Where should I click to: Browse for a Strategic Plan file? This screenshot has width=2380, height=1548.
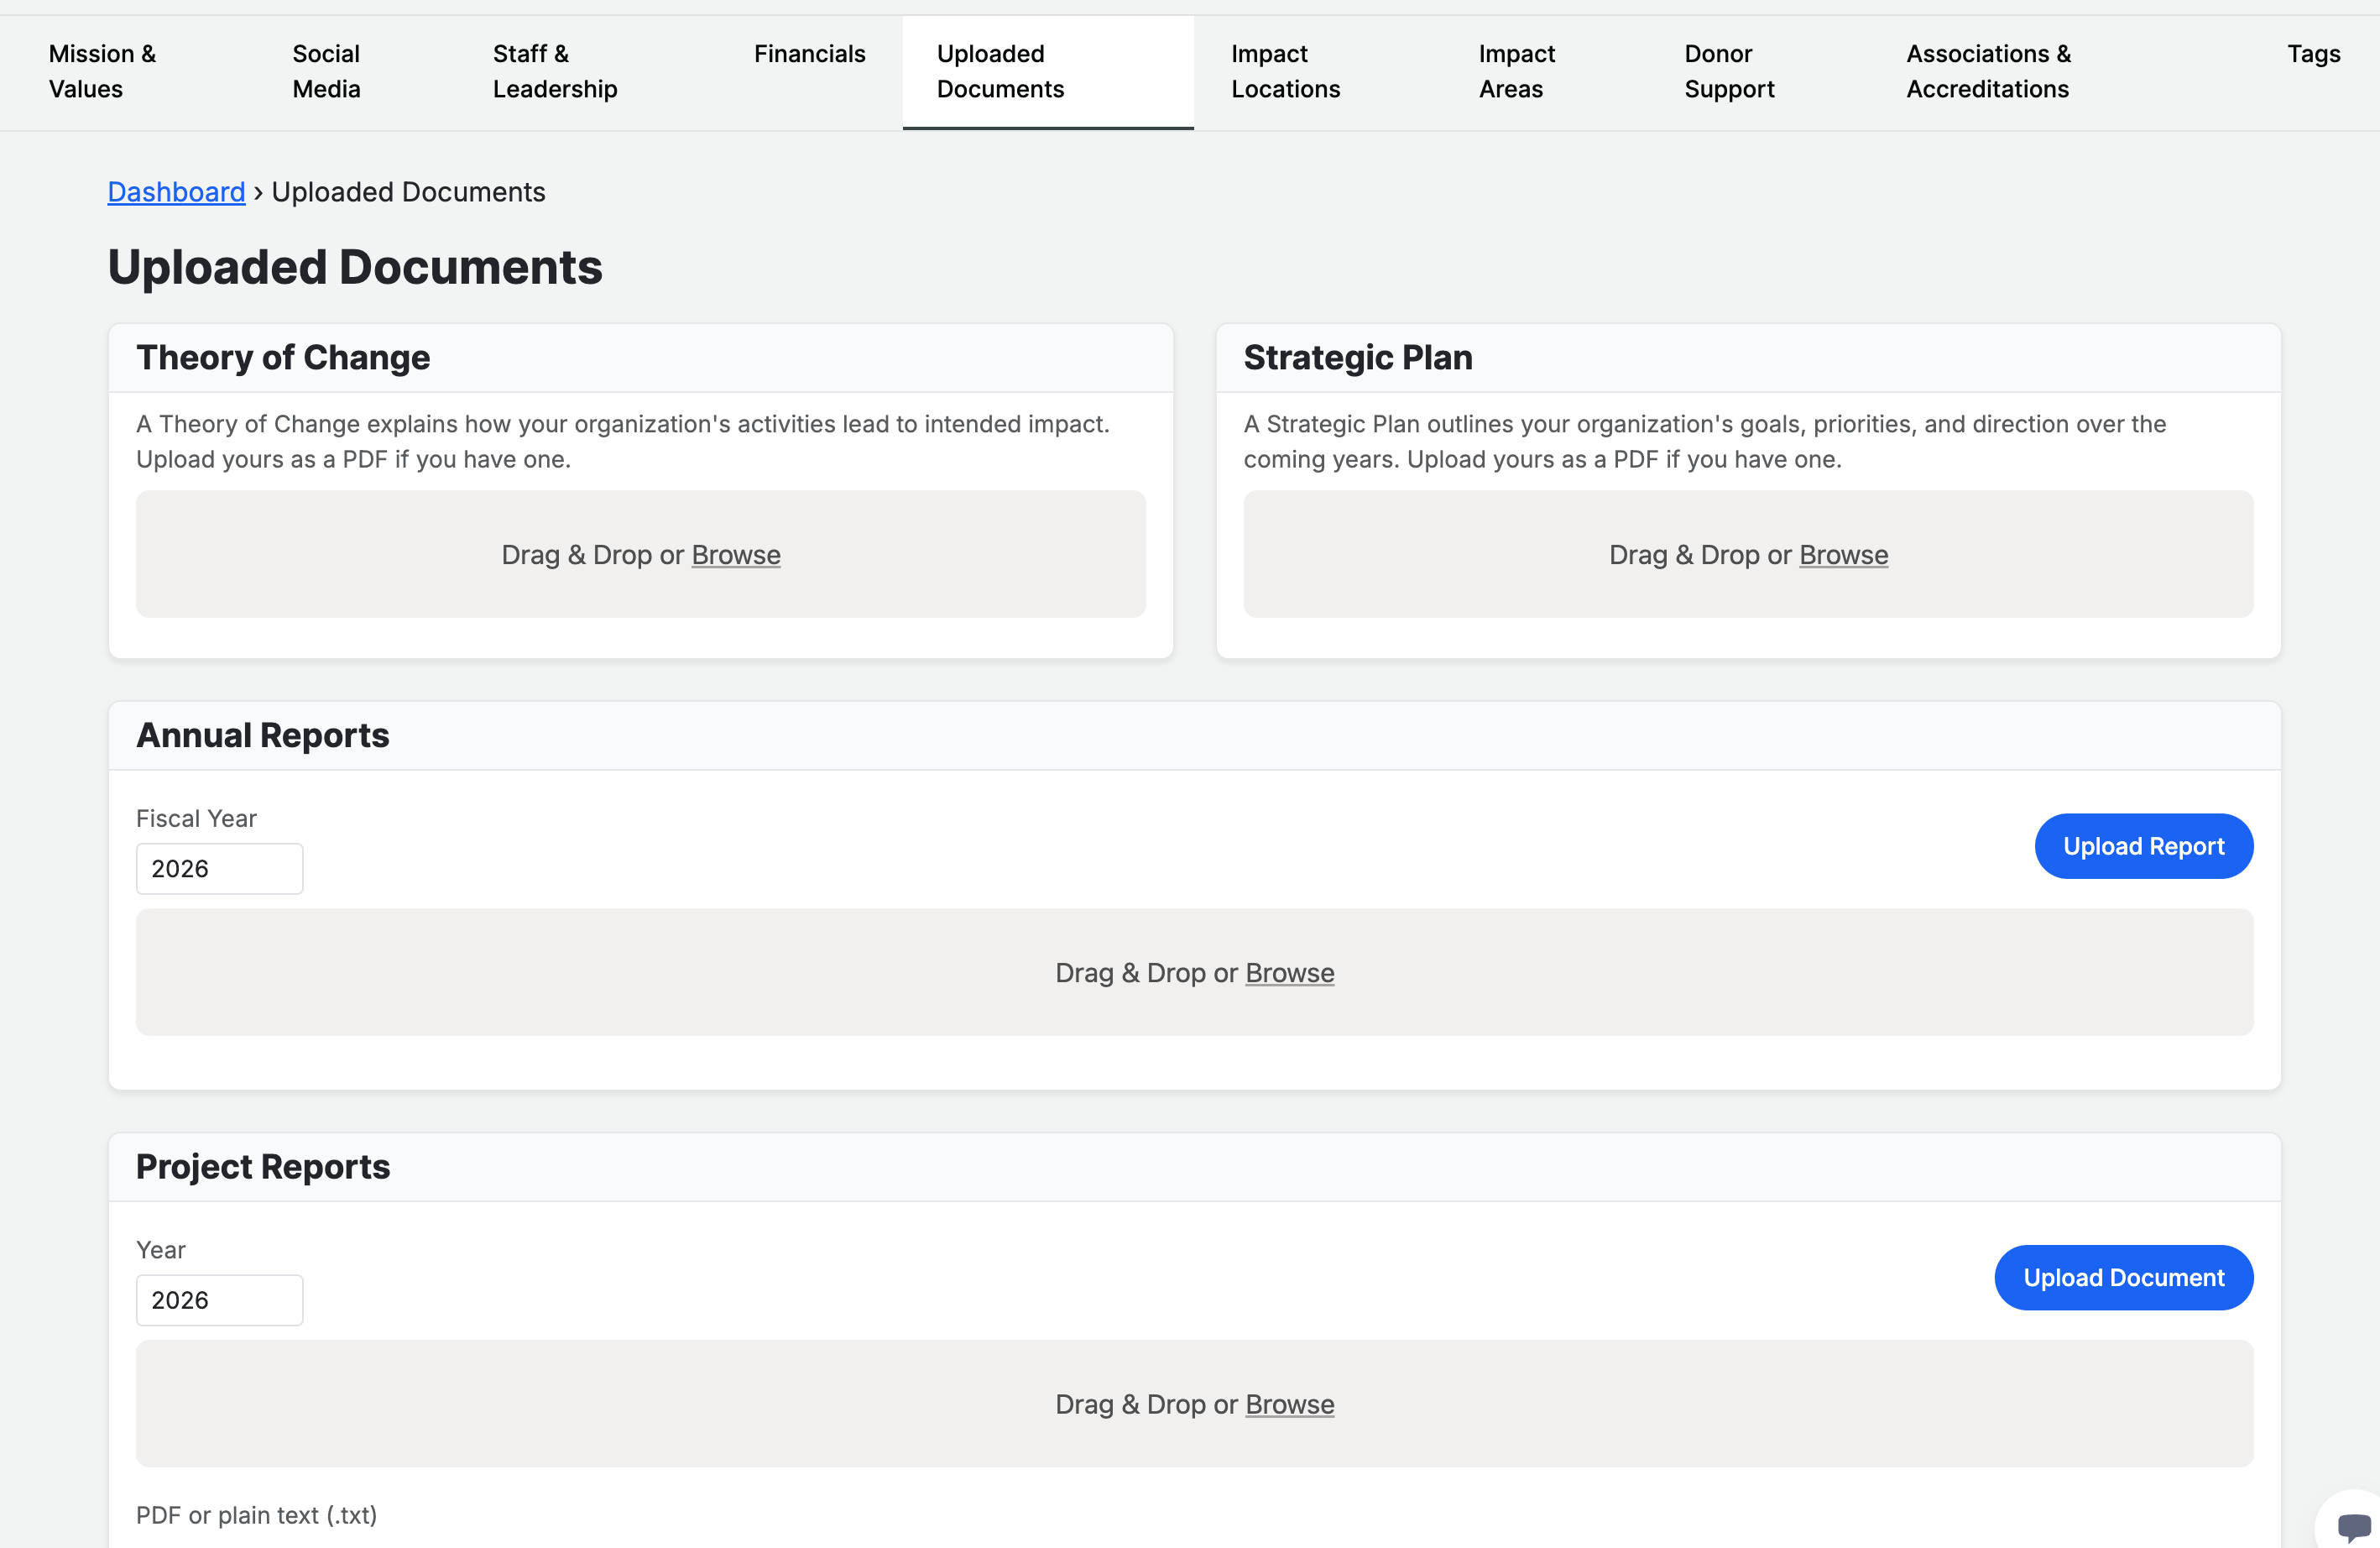tap(1842, 555)
